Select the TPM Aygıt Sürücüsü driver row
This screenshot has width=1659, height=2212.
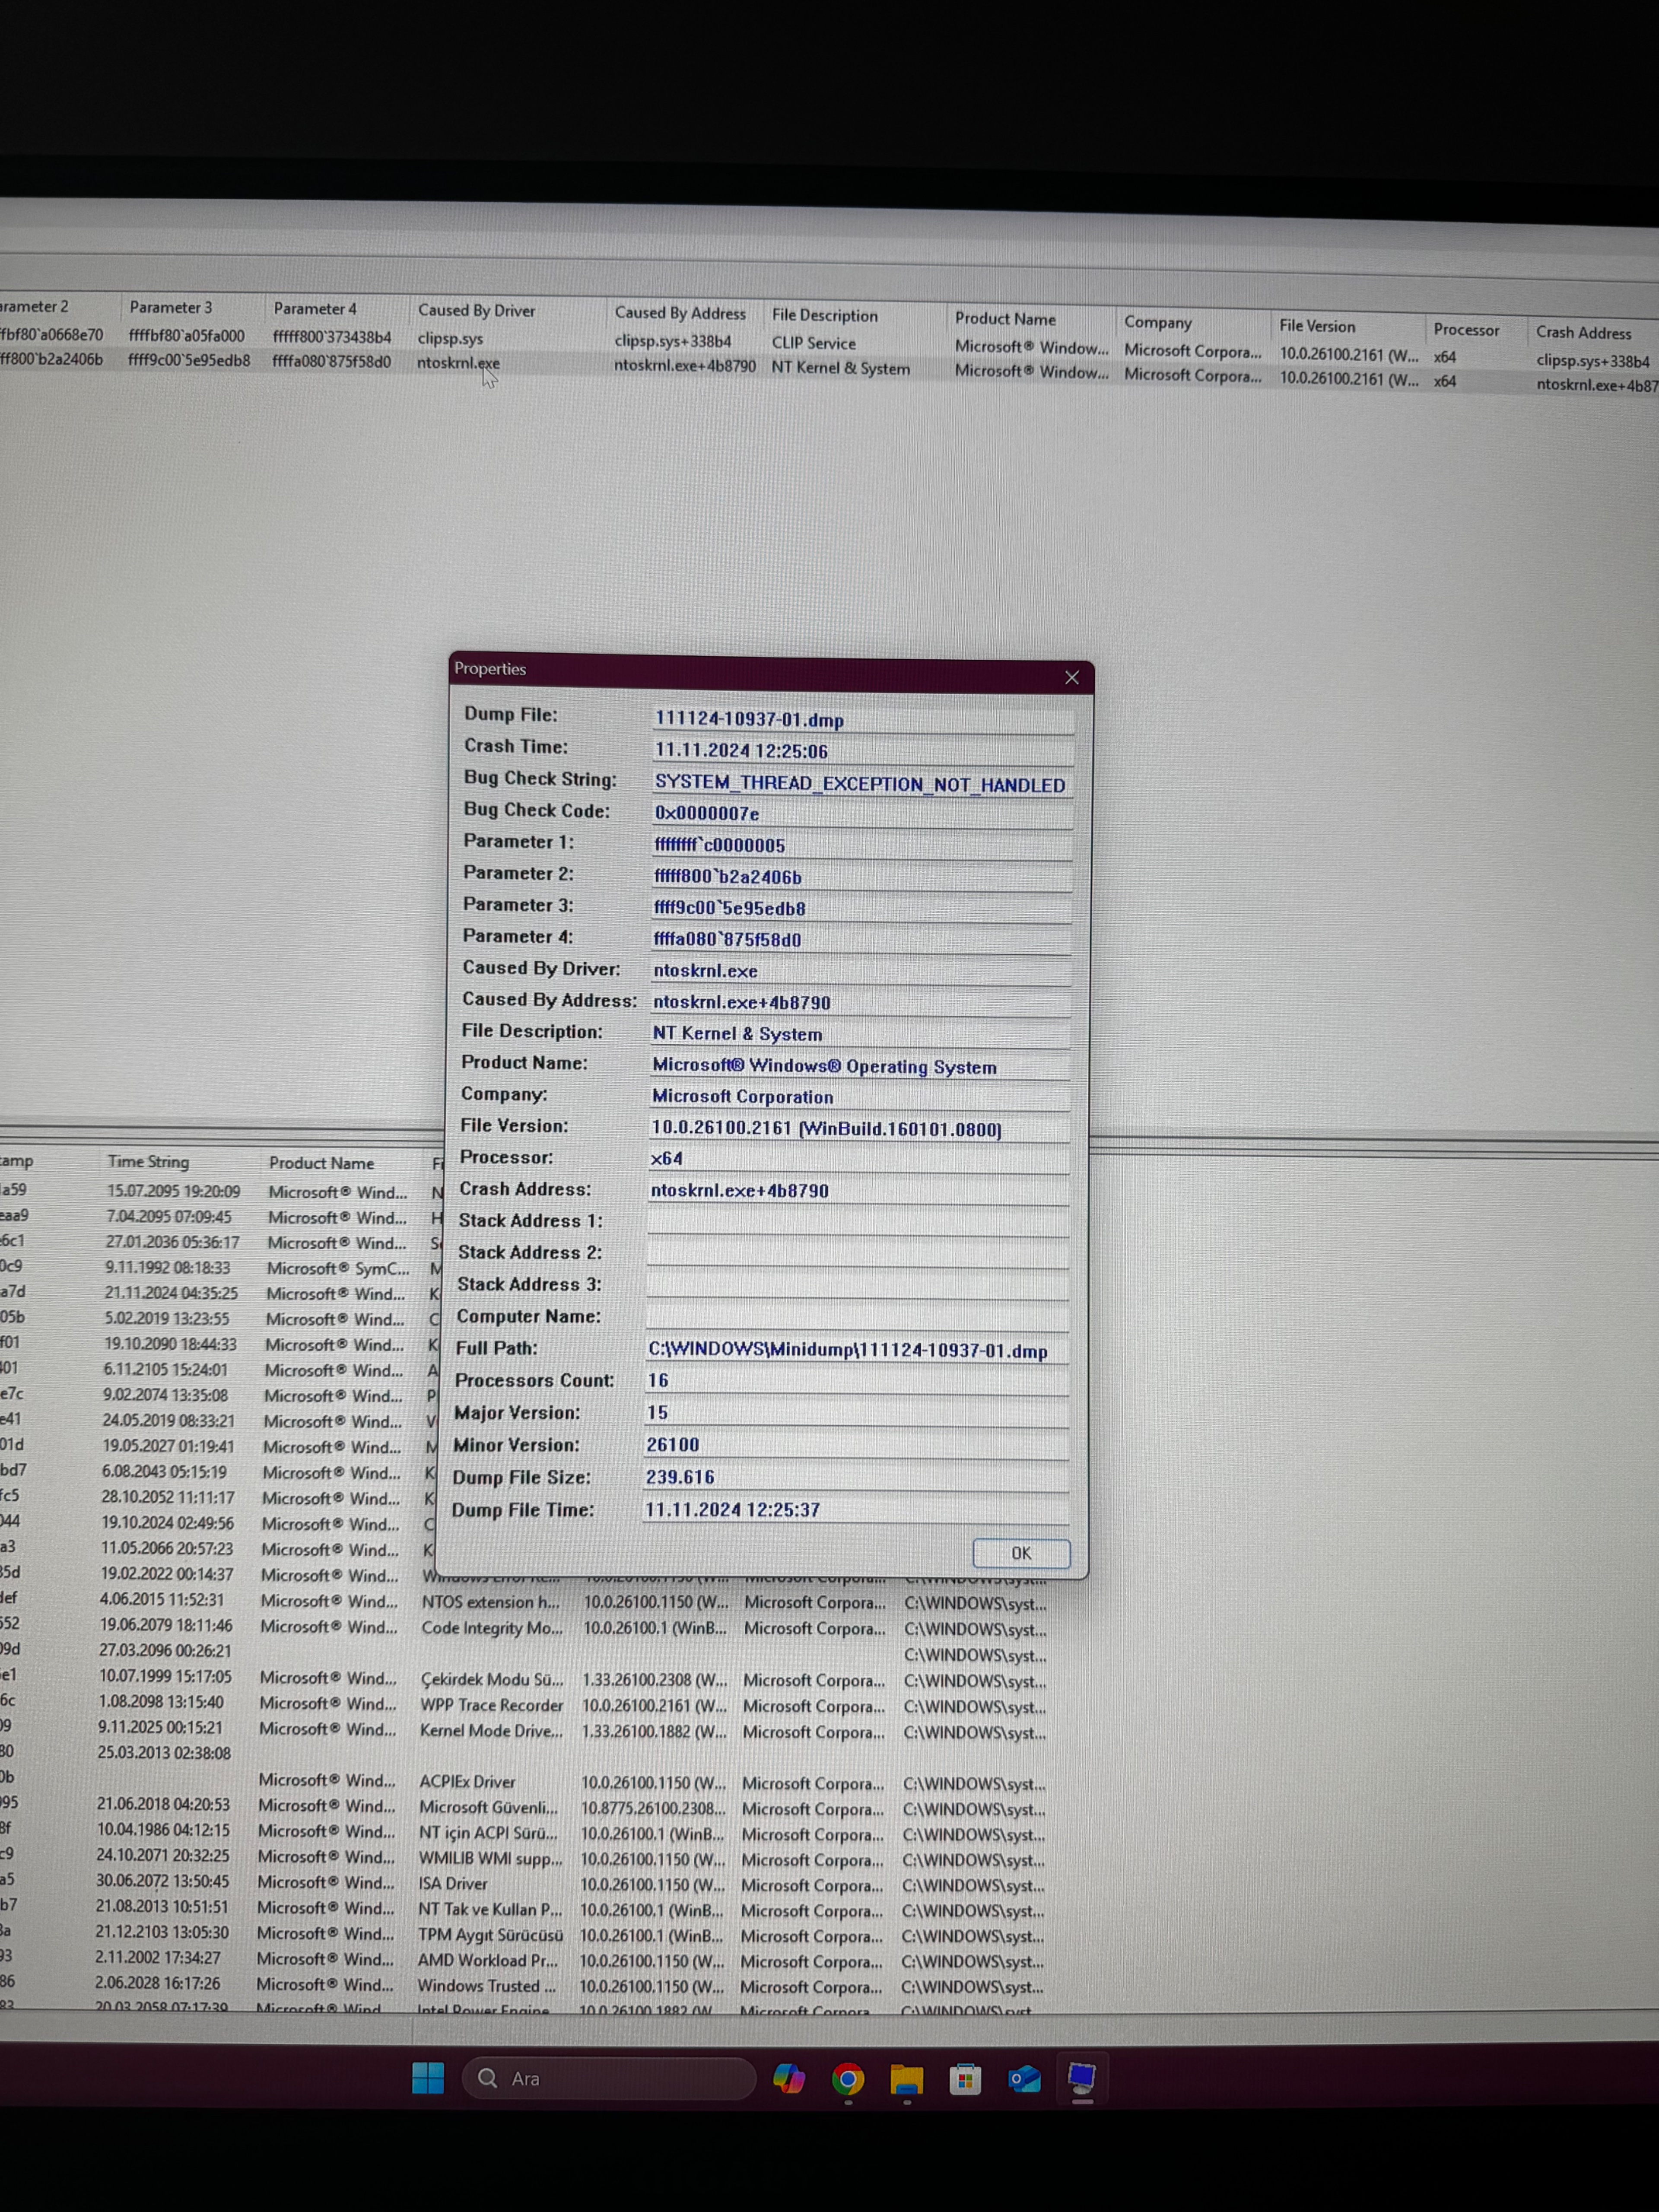[490, 1935]
